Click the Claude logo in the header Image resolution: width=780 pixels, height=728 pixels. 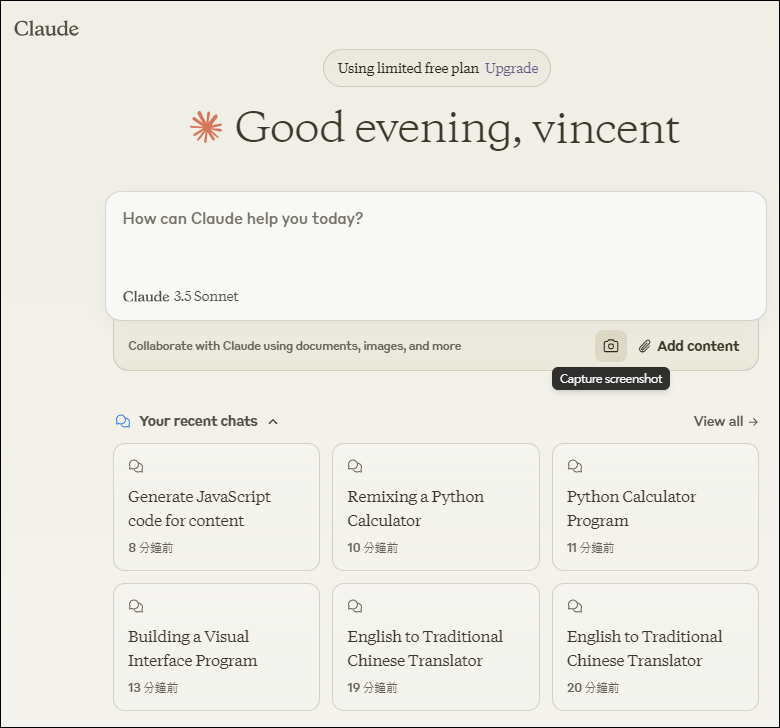click(x=46, y=28)
